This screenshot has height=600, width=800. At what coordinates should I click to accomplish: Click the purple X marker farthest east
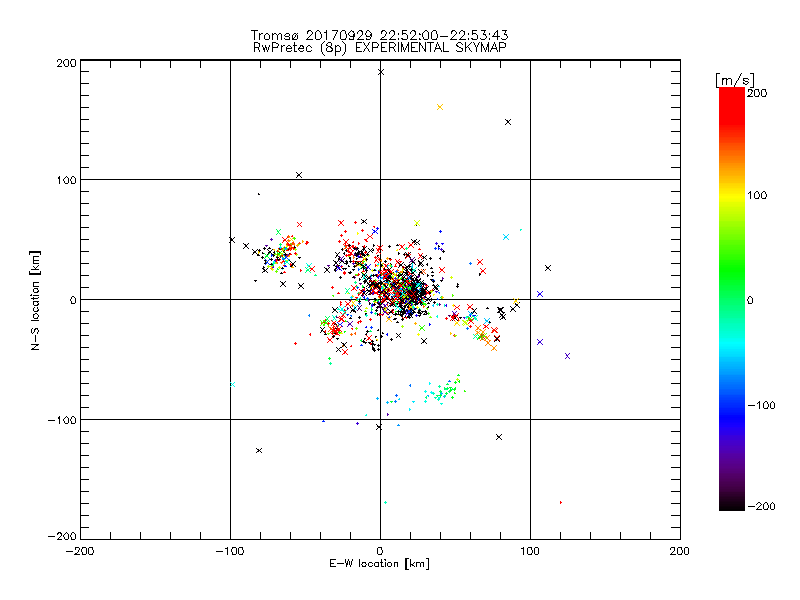[x=567, y=356]
